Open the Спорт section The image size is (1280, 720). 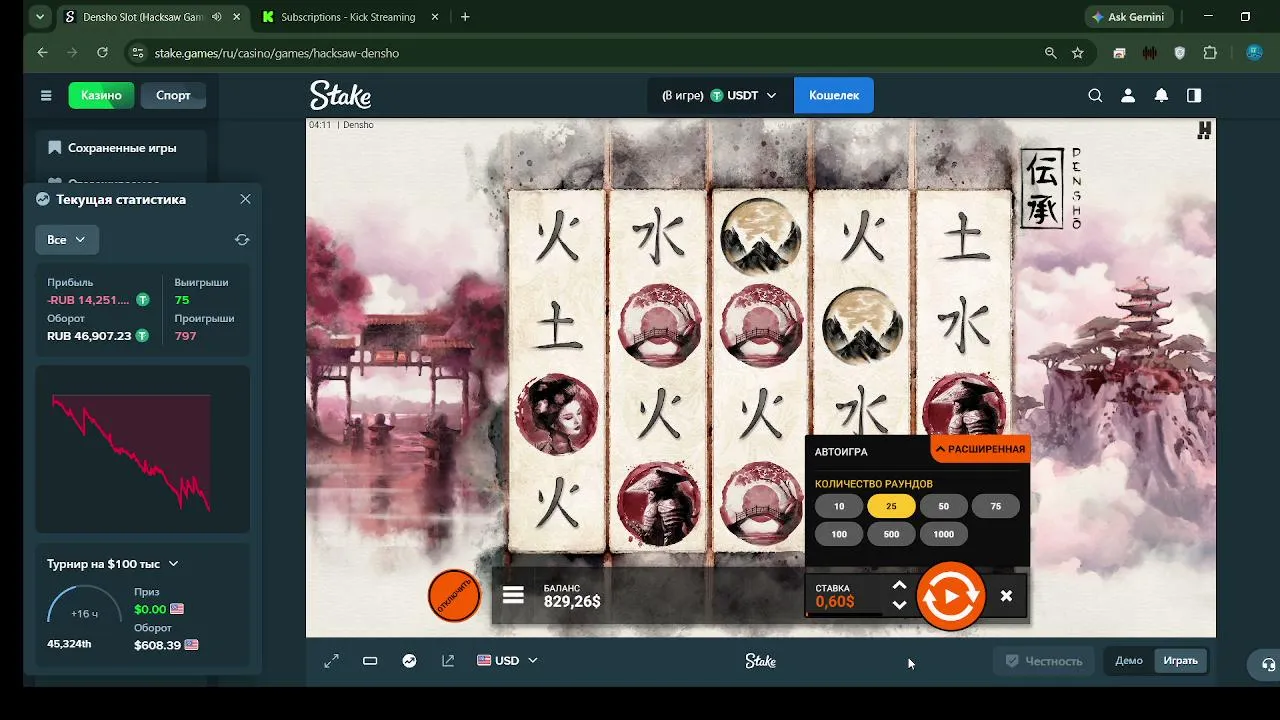tap(173, 95)
